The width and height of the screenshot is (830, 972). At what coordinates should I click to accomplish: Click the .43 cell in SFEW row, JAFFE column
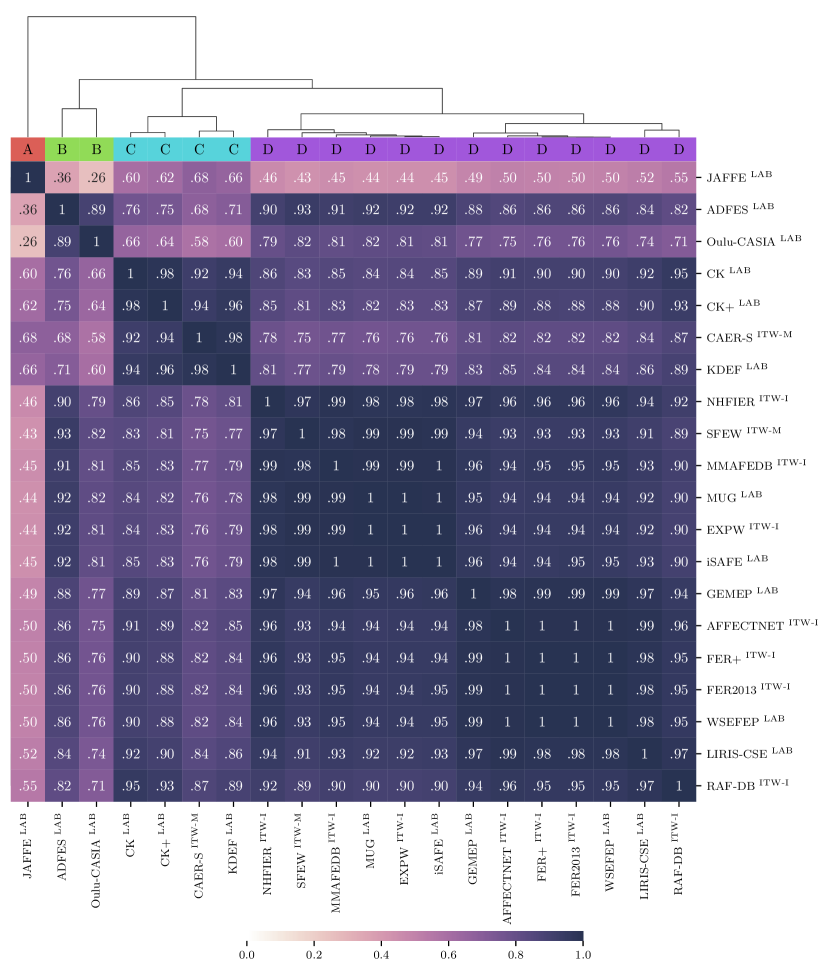[x=28, y=433]
